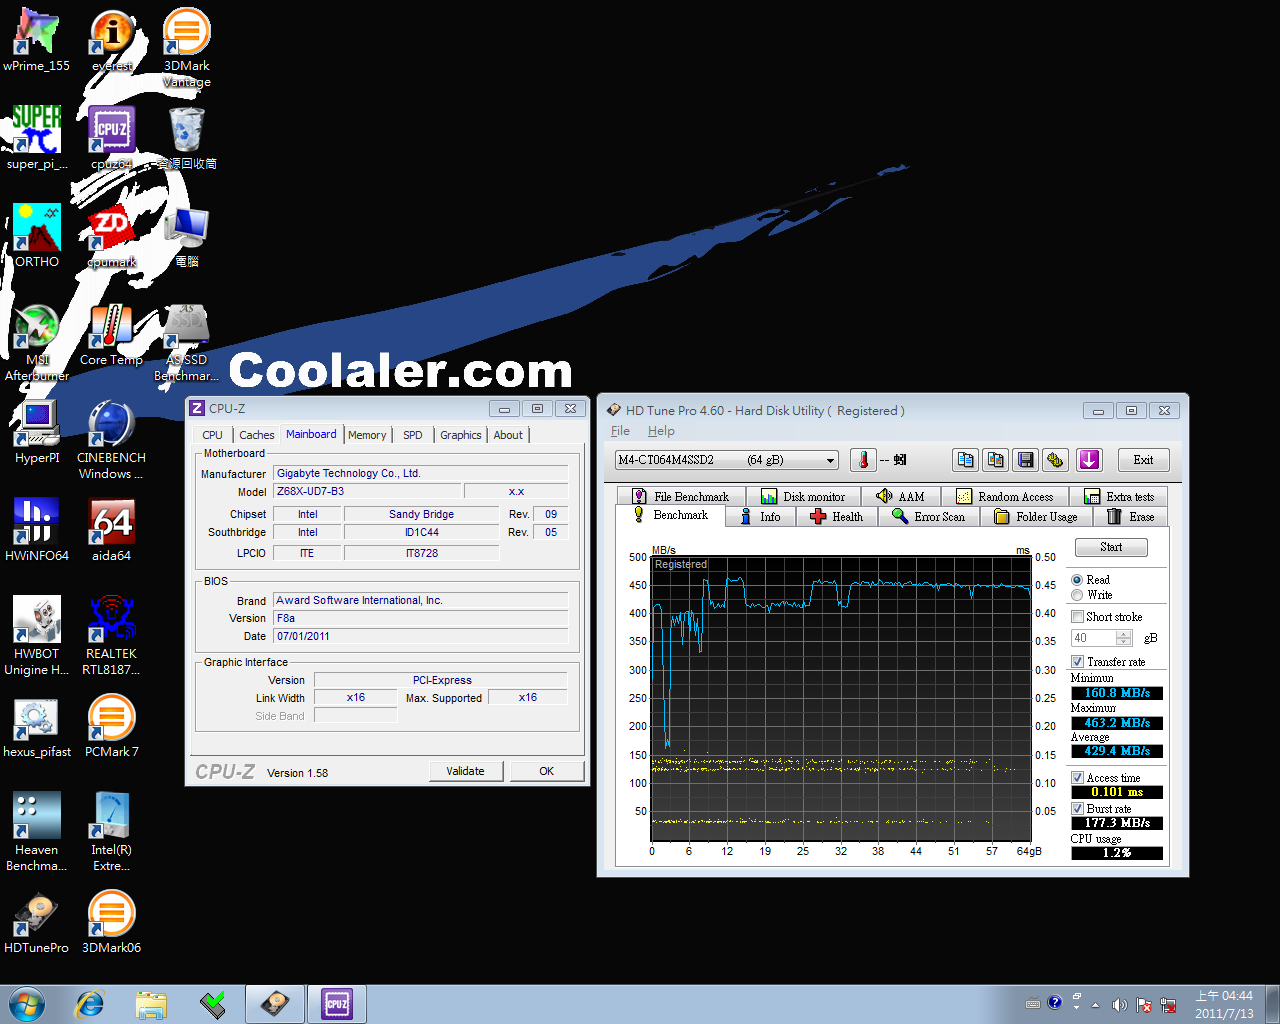This screenshot has width=1280, height=1024.
Task: Click the volume speaker tray icon
Action: click(1119, 1005)
